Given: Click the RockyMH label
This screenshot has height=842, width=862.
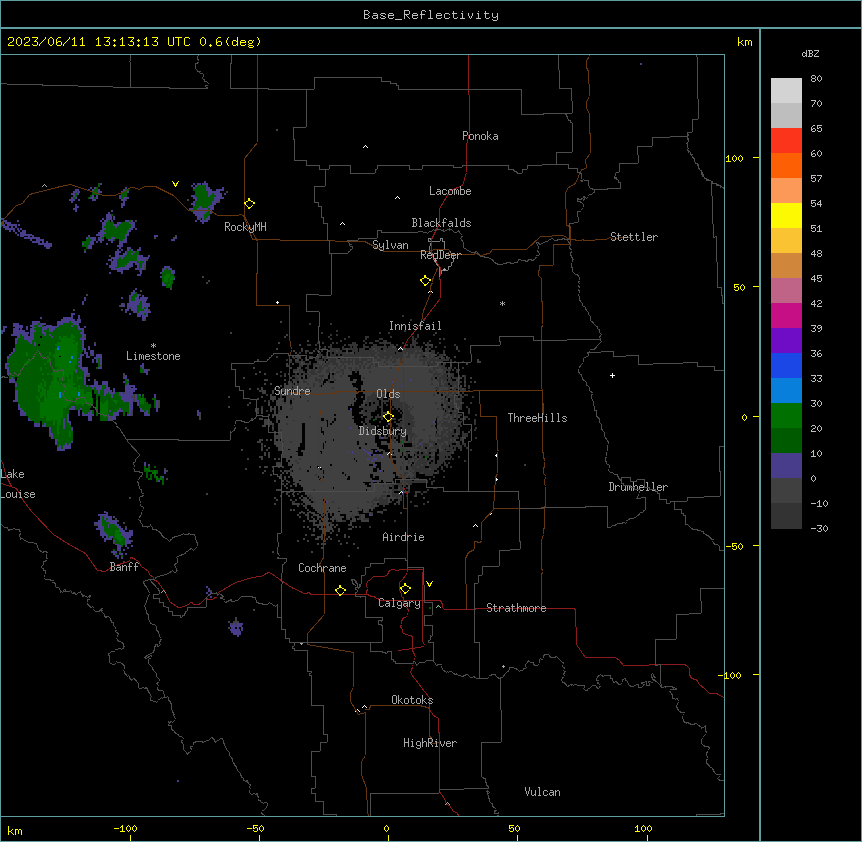Looking at the screenshot, I should click(x=245, y=227).
